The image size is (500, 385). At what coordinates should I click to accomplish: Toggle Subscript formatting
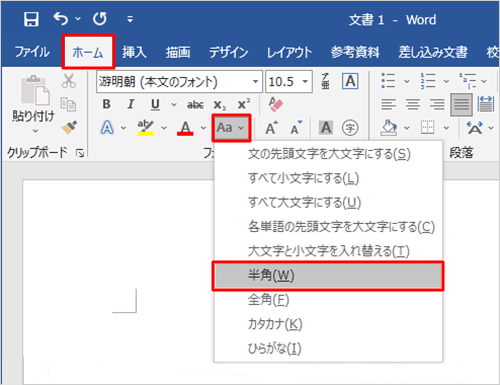coord(219,105)
